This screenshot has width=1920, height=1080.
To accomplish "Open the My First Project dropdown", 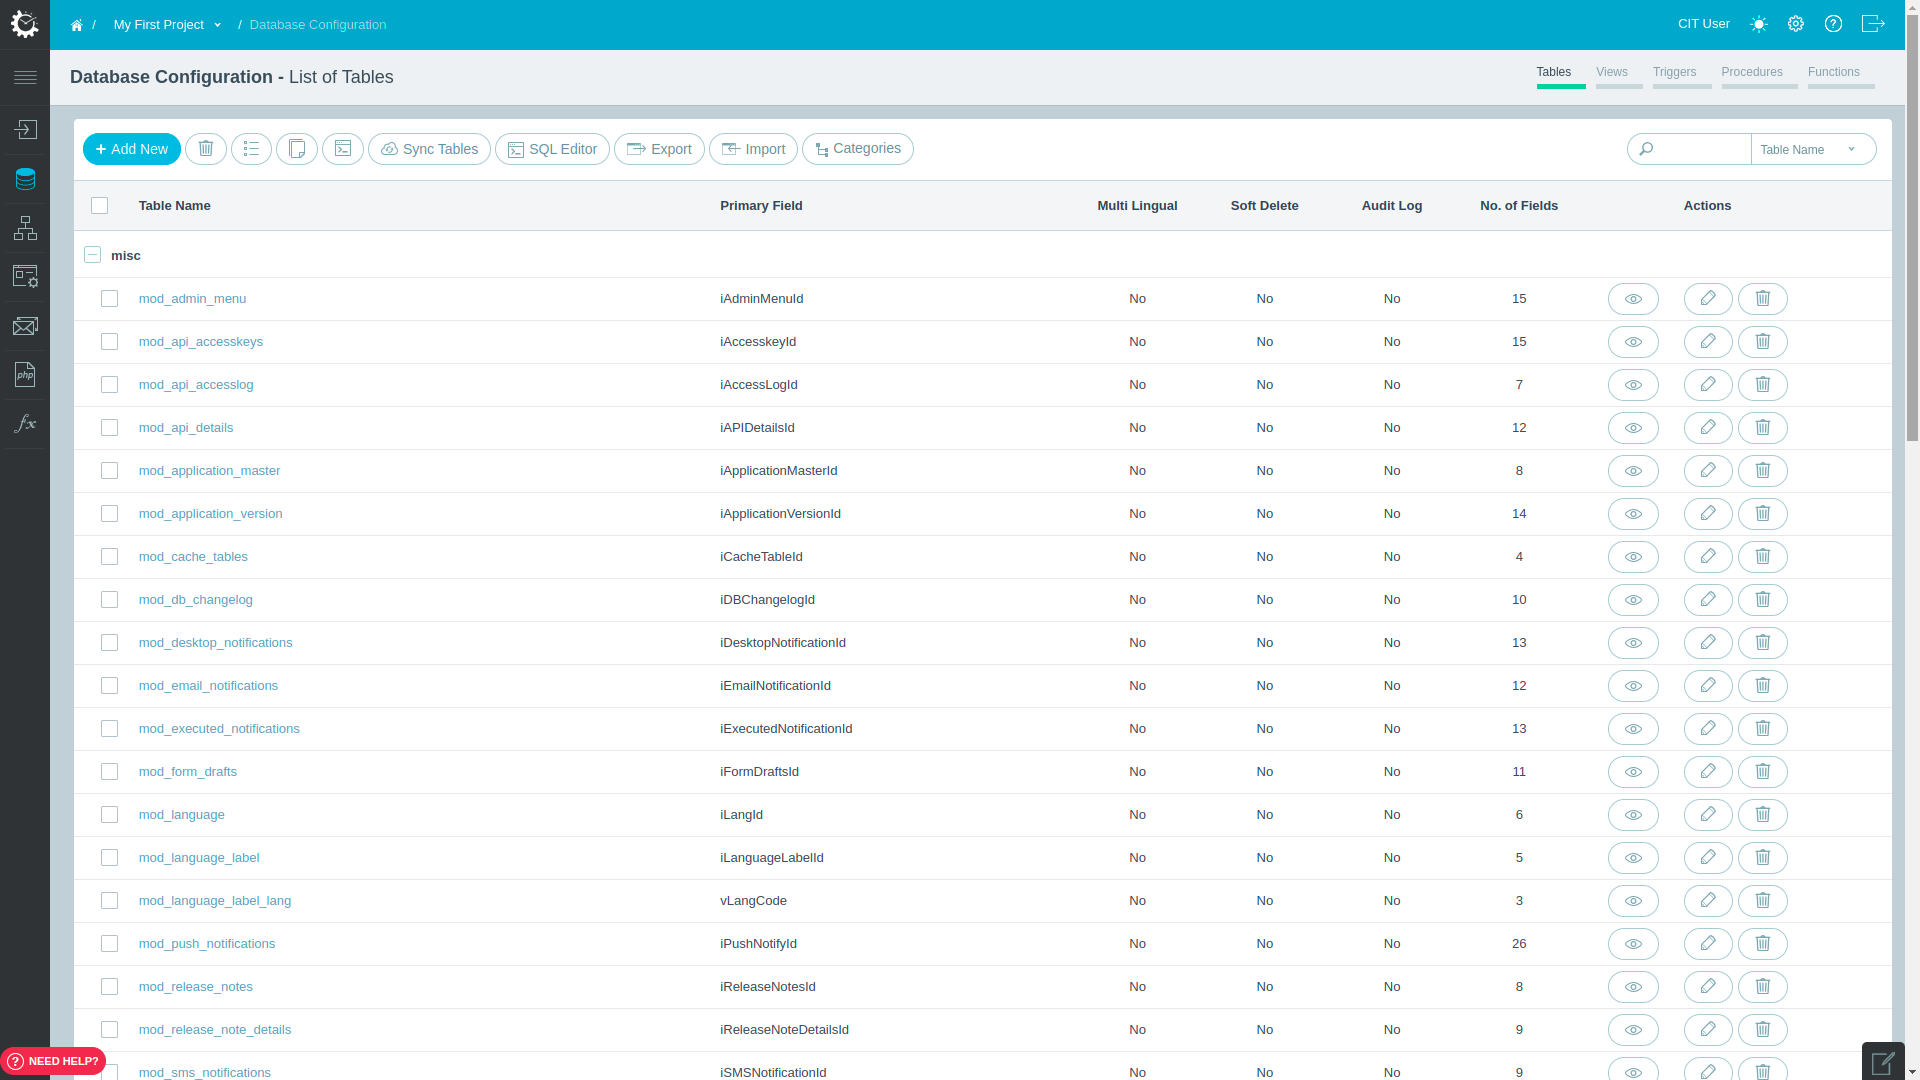I will tap(167, 25).
